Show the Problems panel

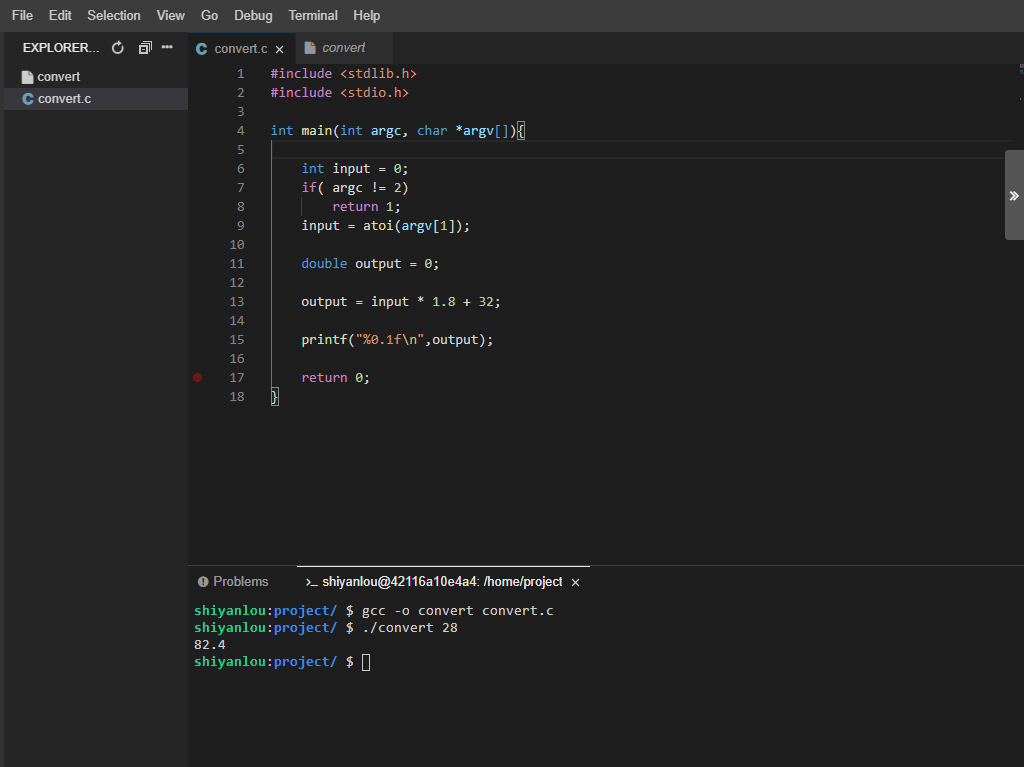[240, 582]
